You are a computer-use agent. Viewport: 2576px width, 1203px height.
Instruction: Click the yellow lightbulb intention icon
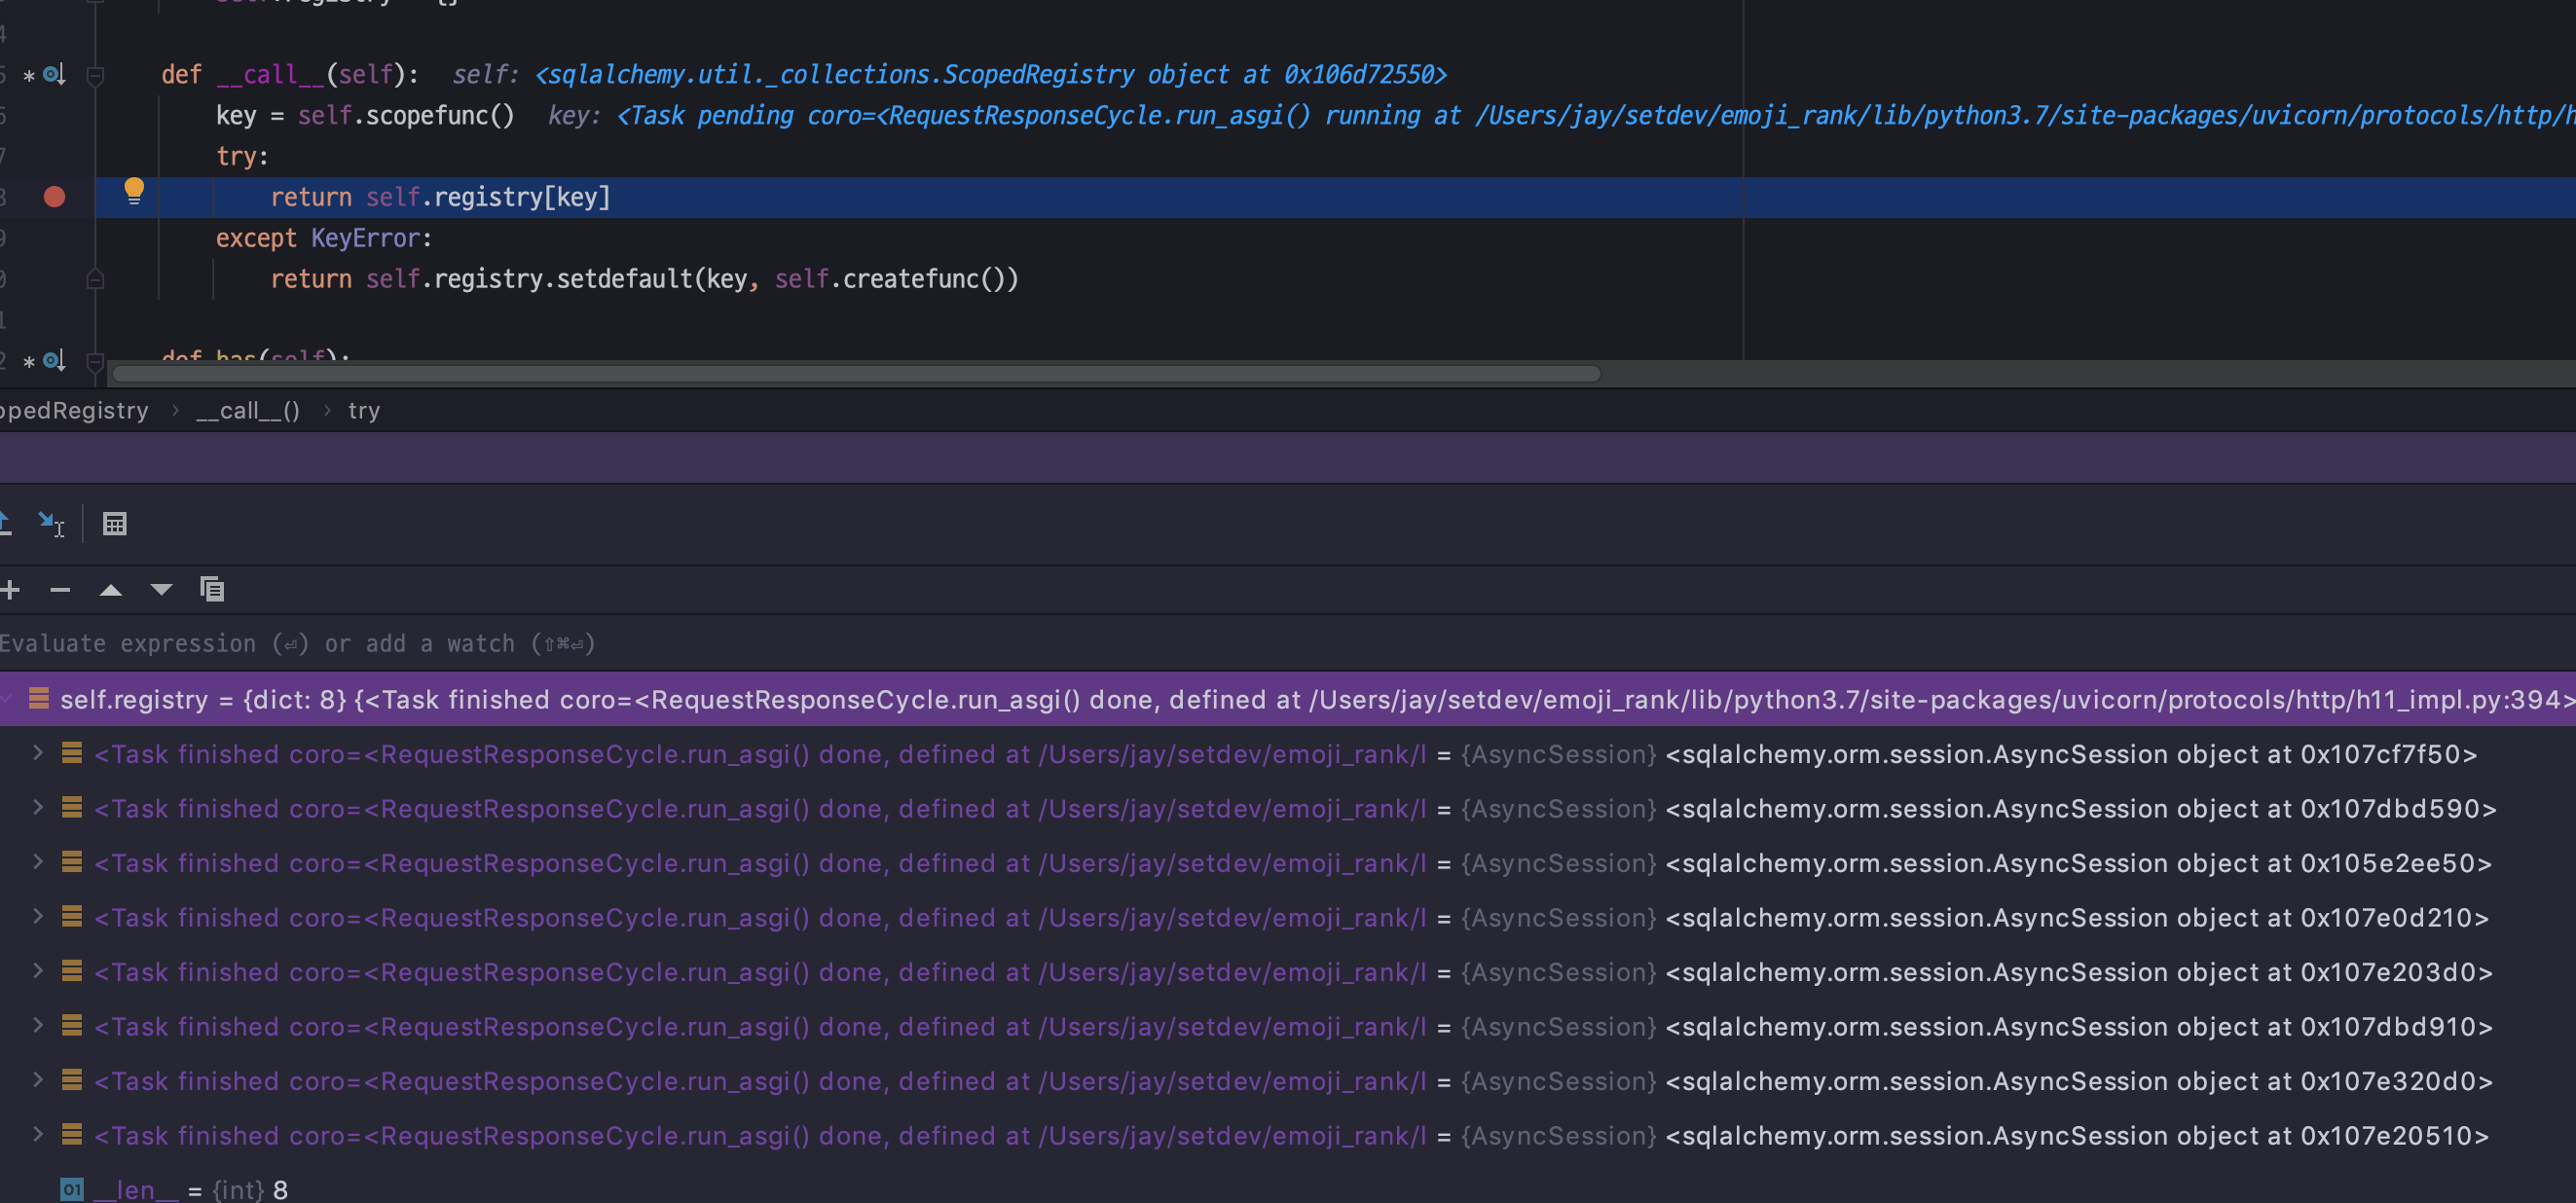134,190
